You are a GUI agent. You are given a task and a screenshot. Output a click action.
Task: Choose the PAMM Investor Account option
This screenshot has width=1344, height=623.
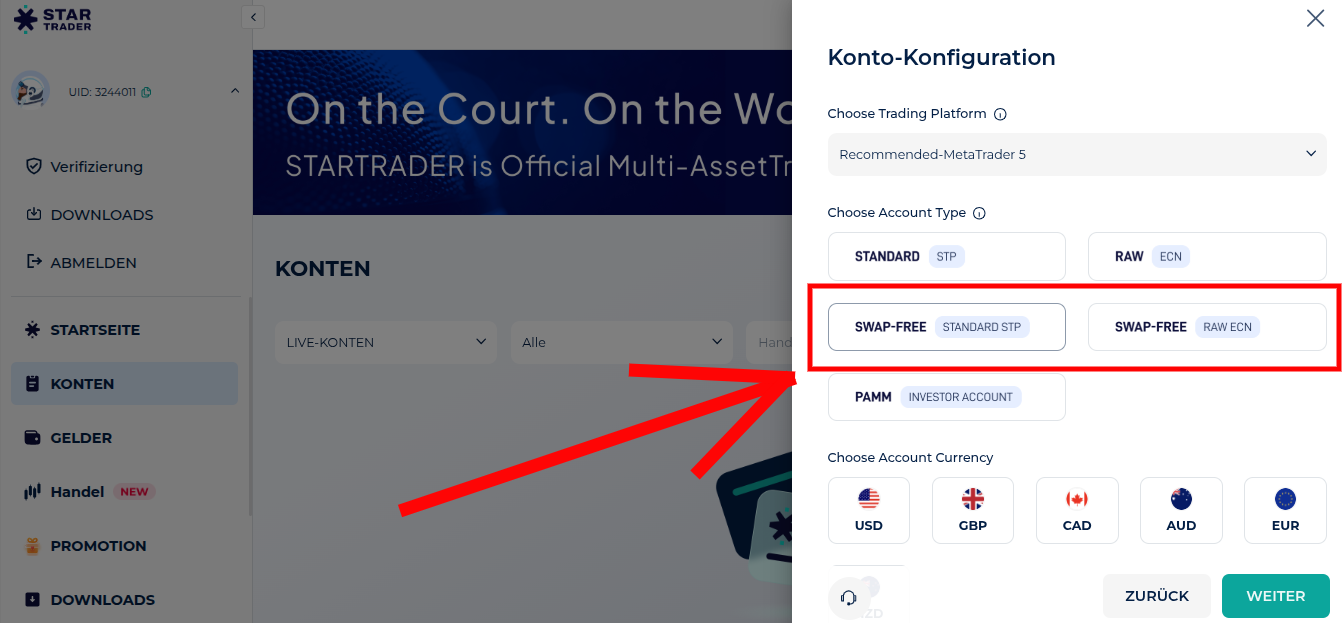pyautogui.click(x=946, y=397)
